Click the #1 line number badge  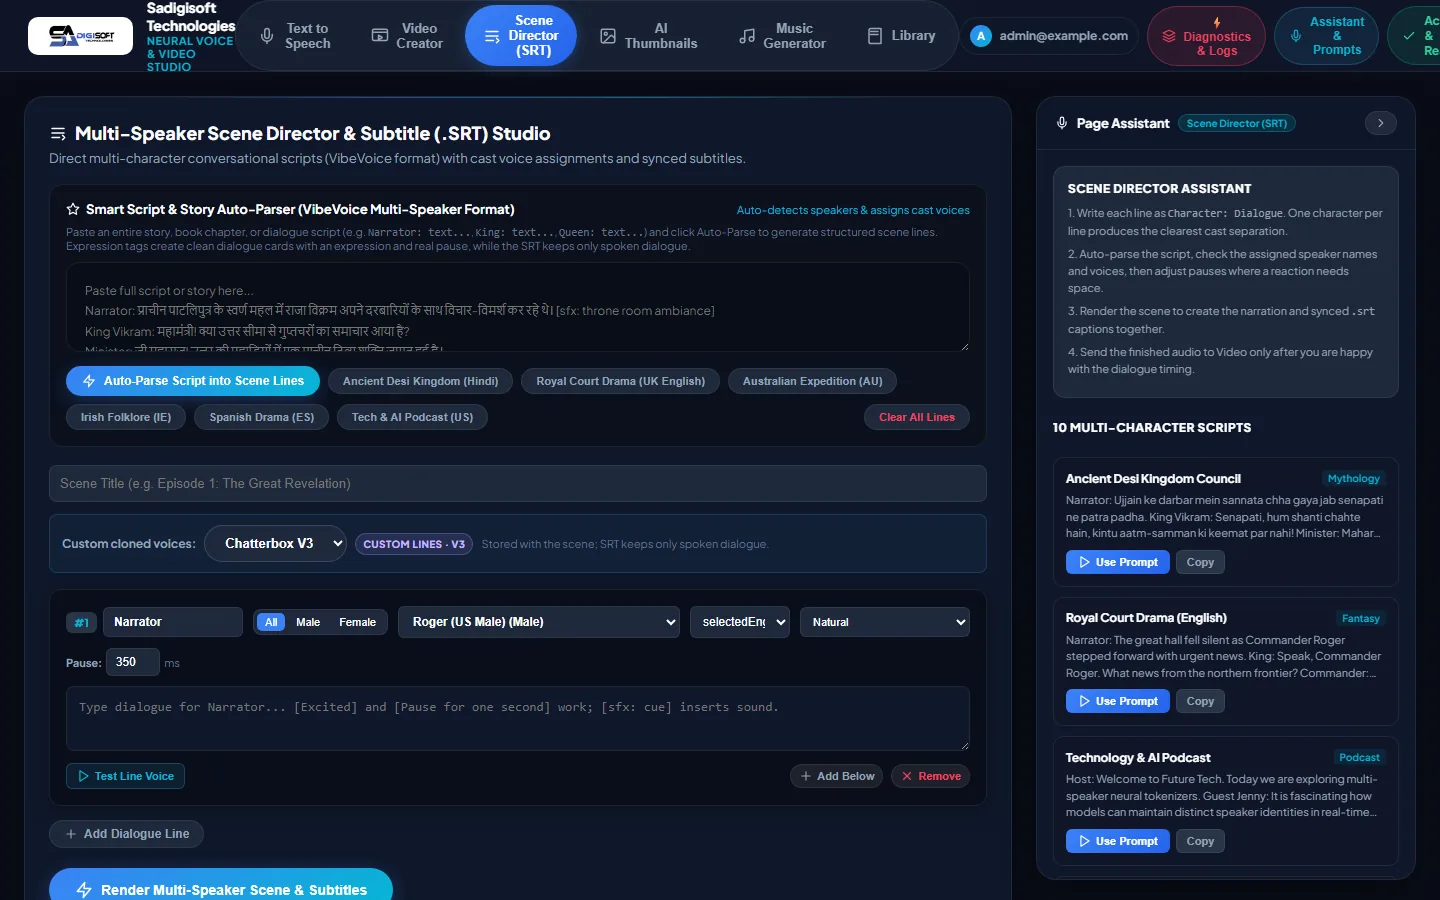pyautogui.click(x=82, y=622)
